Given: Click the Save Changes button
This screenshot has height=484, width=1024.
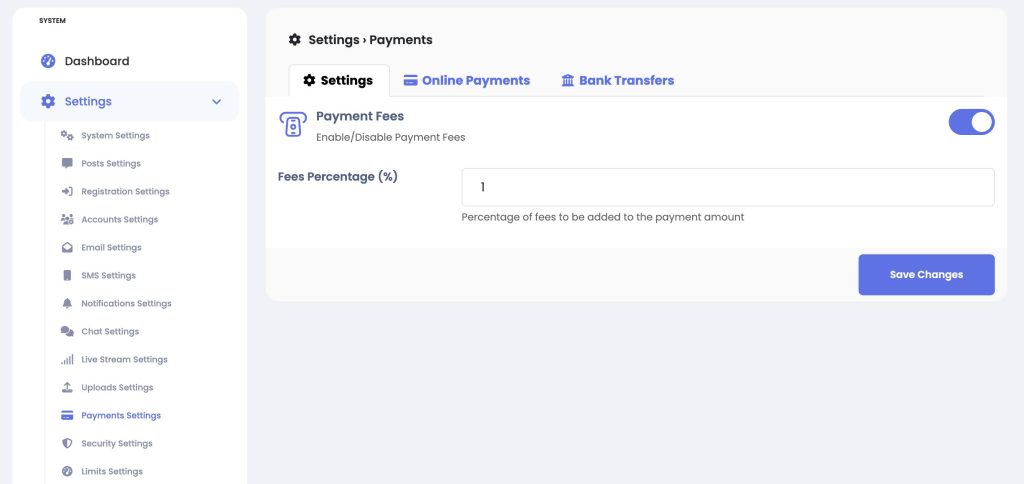Looking at the screenshot, I should tap(926, 274).
